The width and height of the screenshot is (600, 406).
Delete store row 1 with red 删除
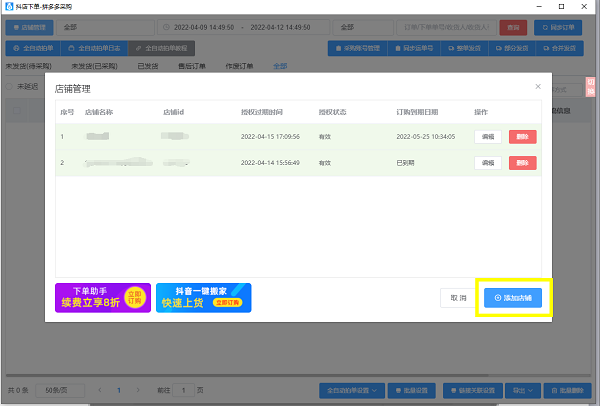(523, 136)
